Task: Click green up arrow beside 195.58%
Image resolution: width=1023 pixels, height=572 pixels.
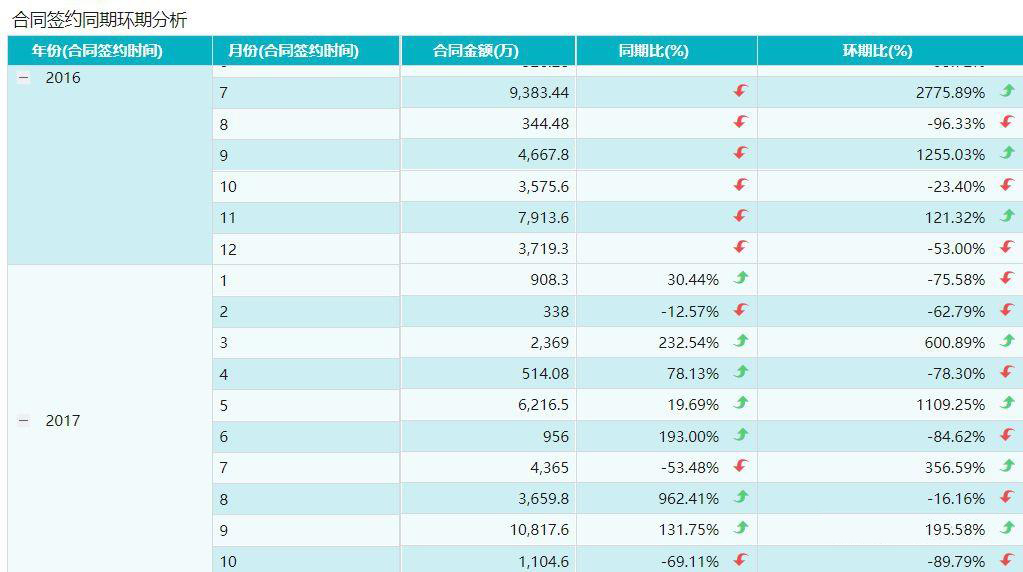Action: [x=1007, y=529]
